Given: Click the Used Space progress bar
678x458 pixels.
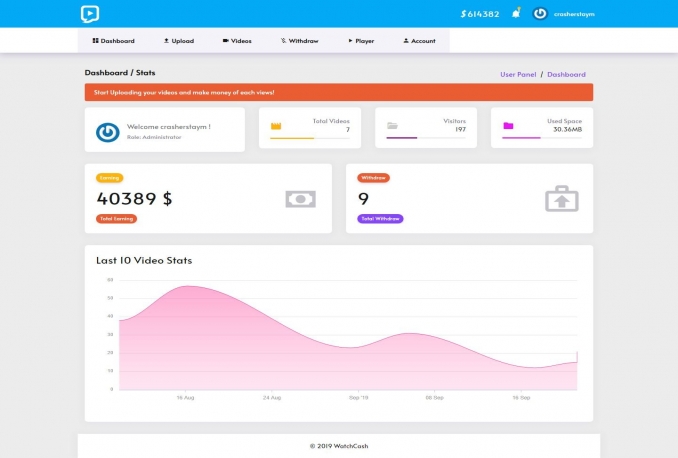Looking at the screenshot, I should click(x=542, y=138).
